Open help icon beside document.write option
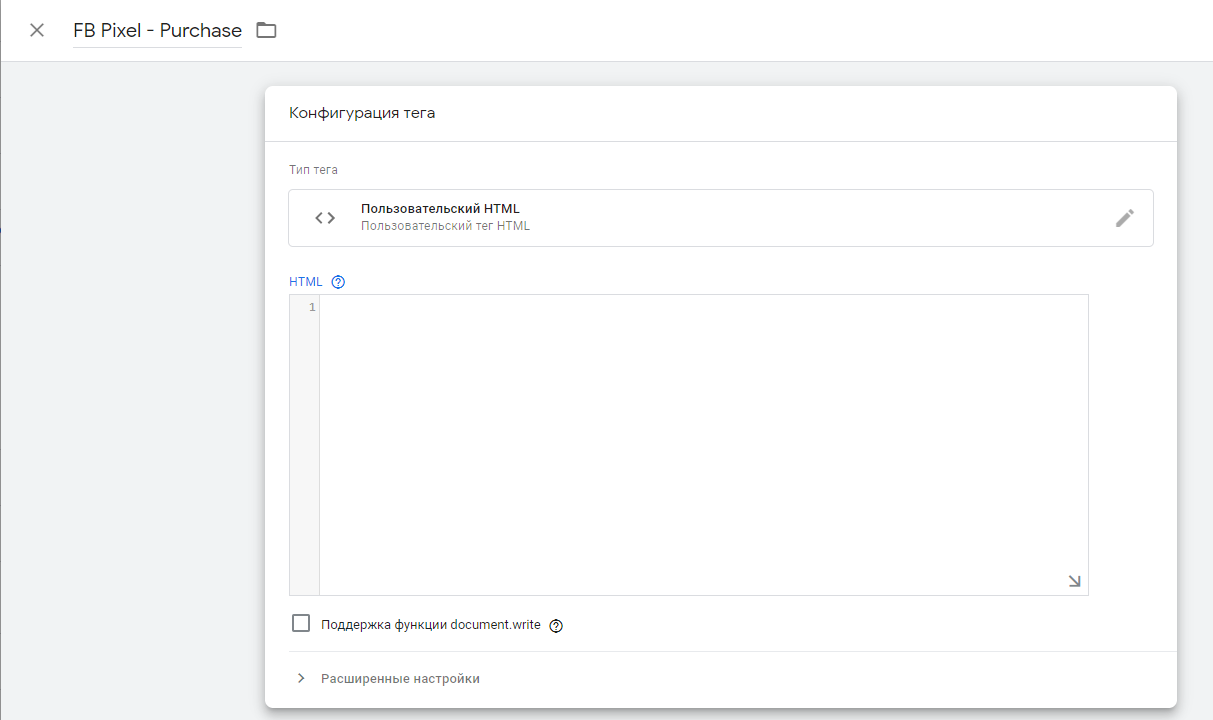 pos(557,626)
